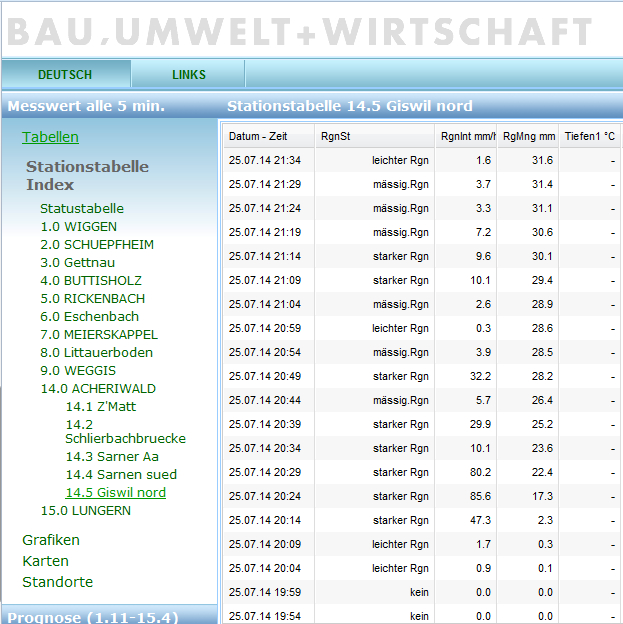Image resolution: width=623 pixels, height=624 pixels.
Task: Open the Grafiken section
Action: [x=50, y=540]
